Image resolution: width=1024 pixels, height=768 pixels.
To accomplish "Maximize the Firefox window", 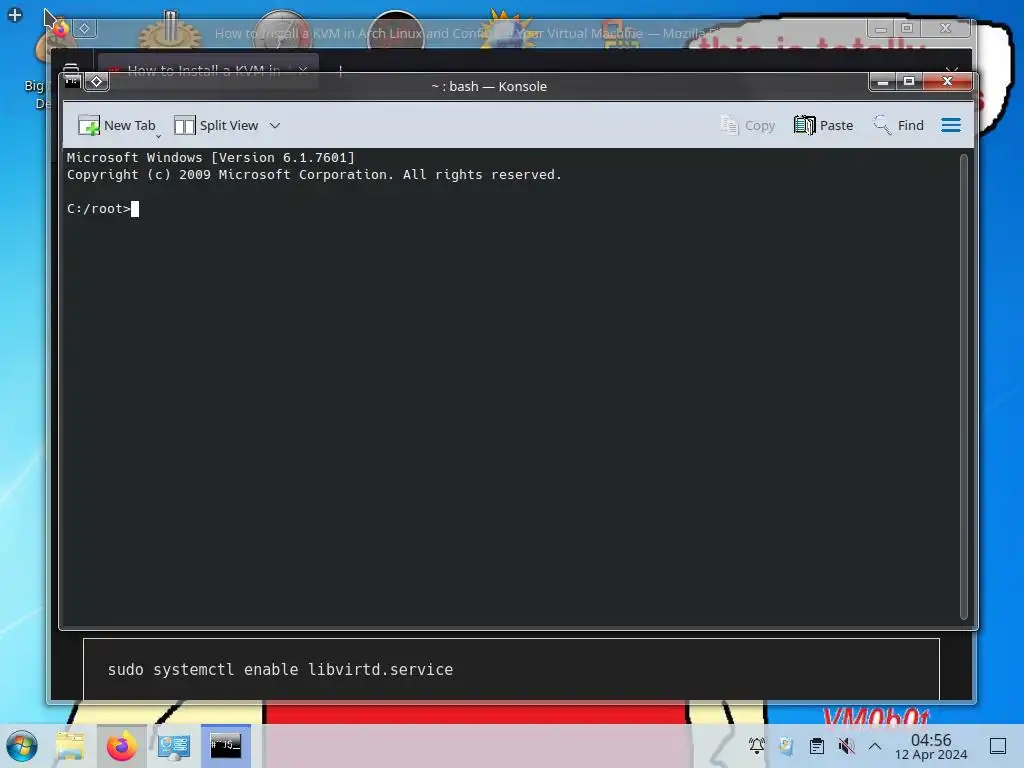I will [907, 29].
